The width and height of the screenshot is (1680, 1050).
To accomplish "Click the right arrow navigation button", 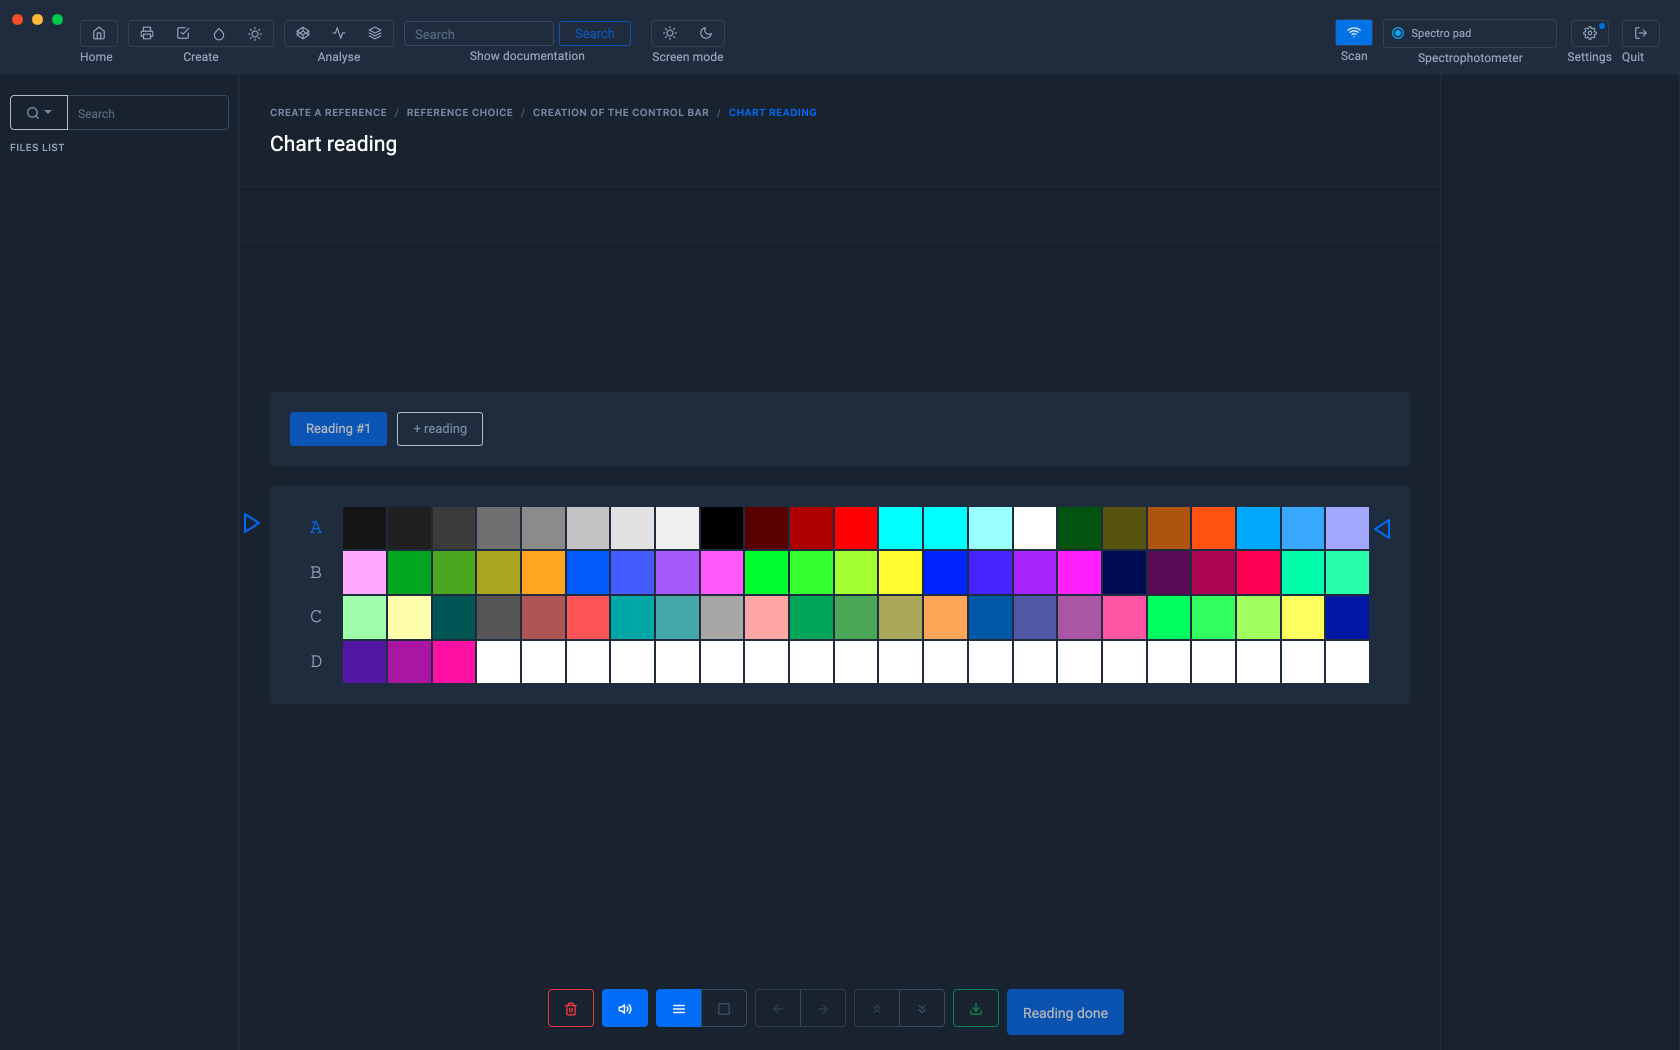I will click(x=823, y=1008).
